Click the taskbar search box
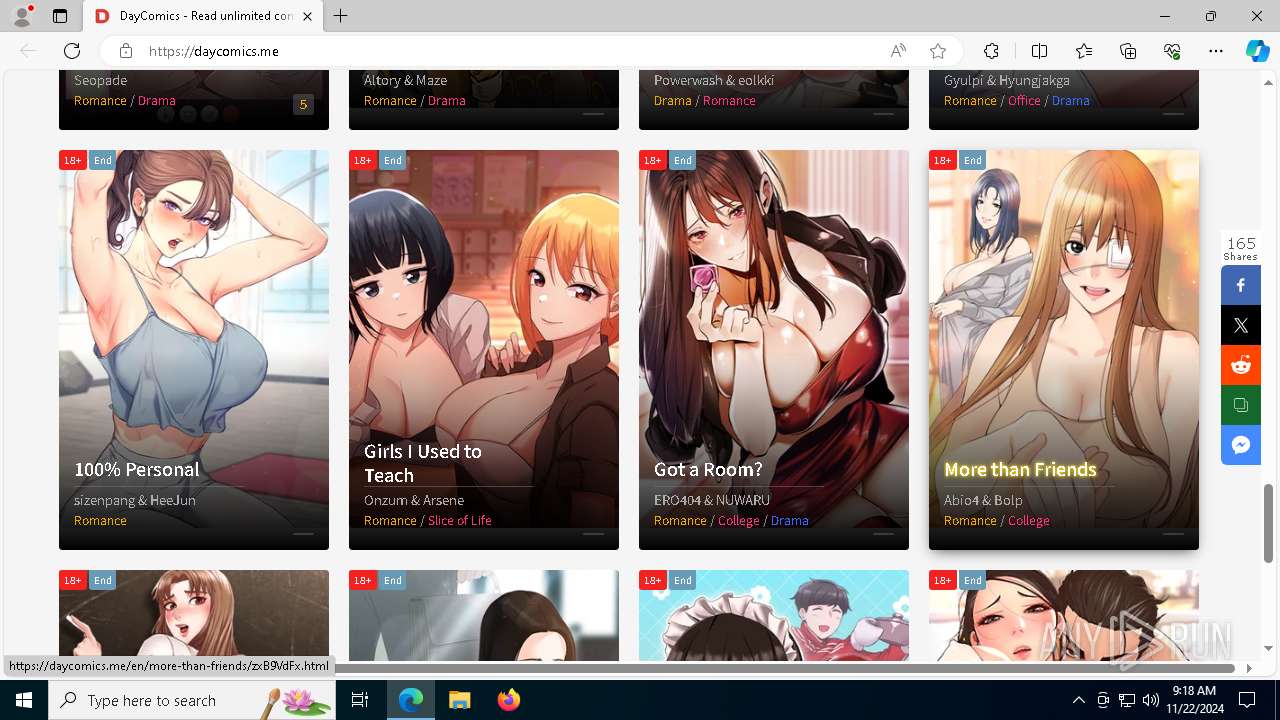Screen dimensions: 1280x720 [192, 700]
